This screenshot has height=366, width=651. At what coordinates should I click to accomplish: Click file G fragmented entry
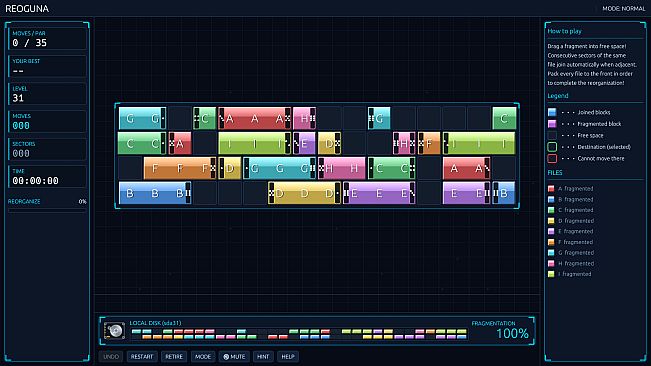click(570, 253)
